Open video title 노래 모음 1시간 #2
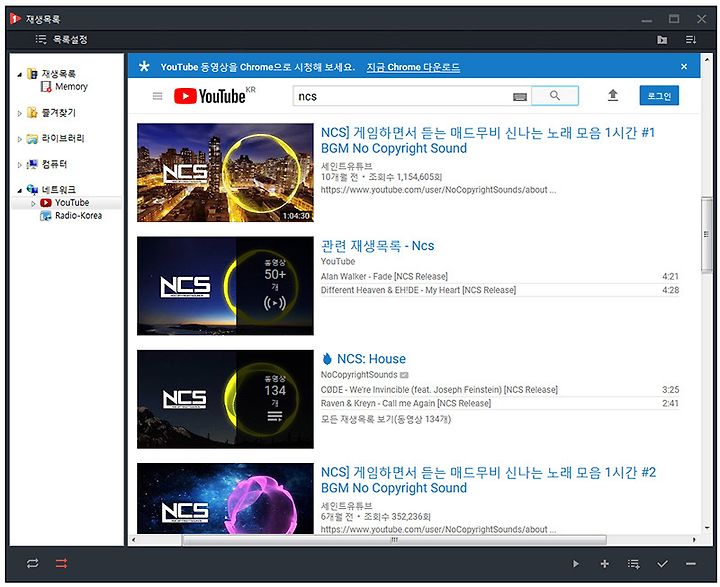 pos(488,480)
